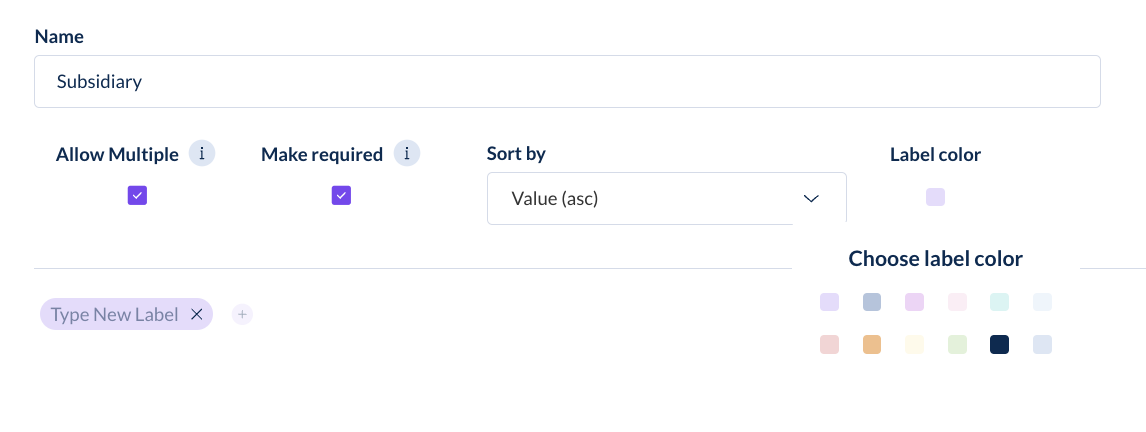Pick the light green label color
The image size is (1146, 432).
click(x=957, y=344)
